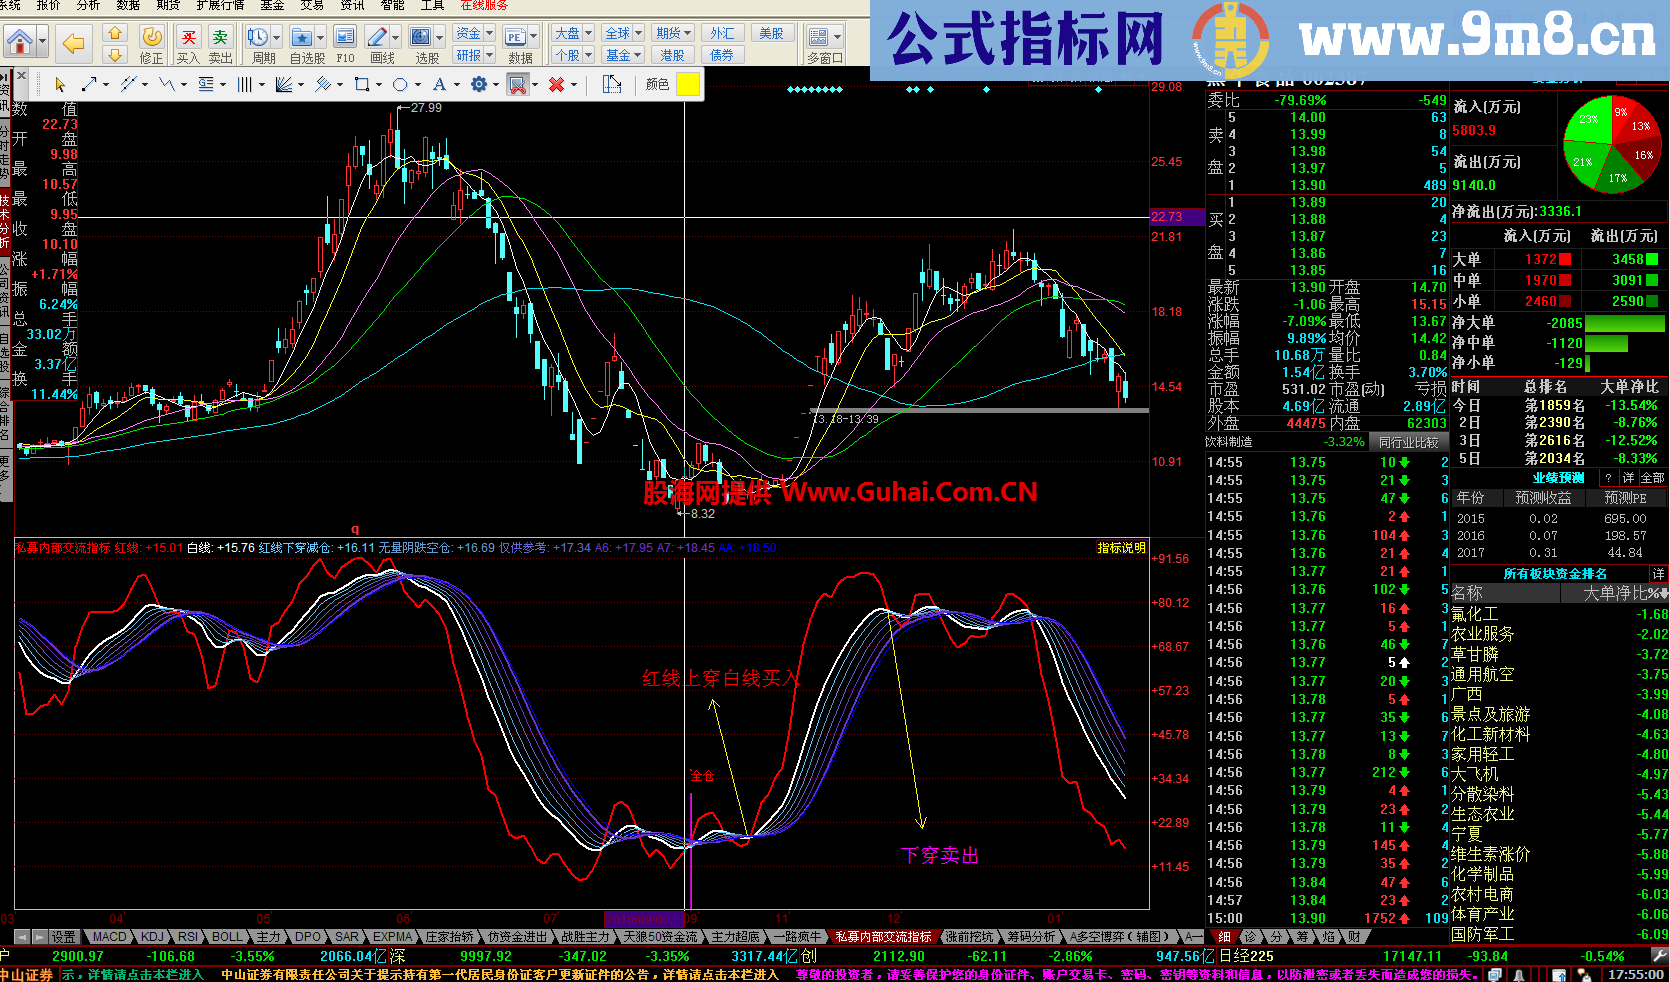Select the 私募内部交流指标 tab

tap(883, 937)
